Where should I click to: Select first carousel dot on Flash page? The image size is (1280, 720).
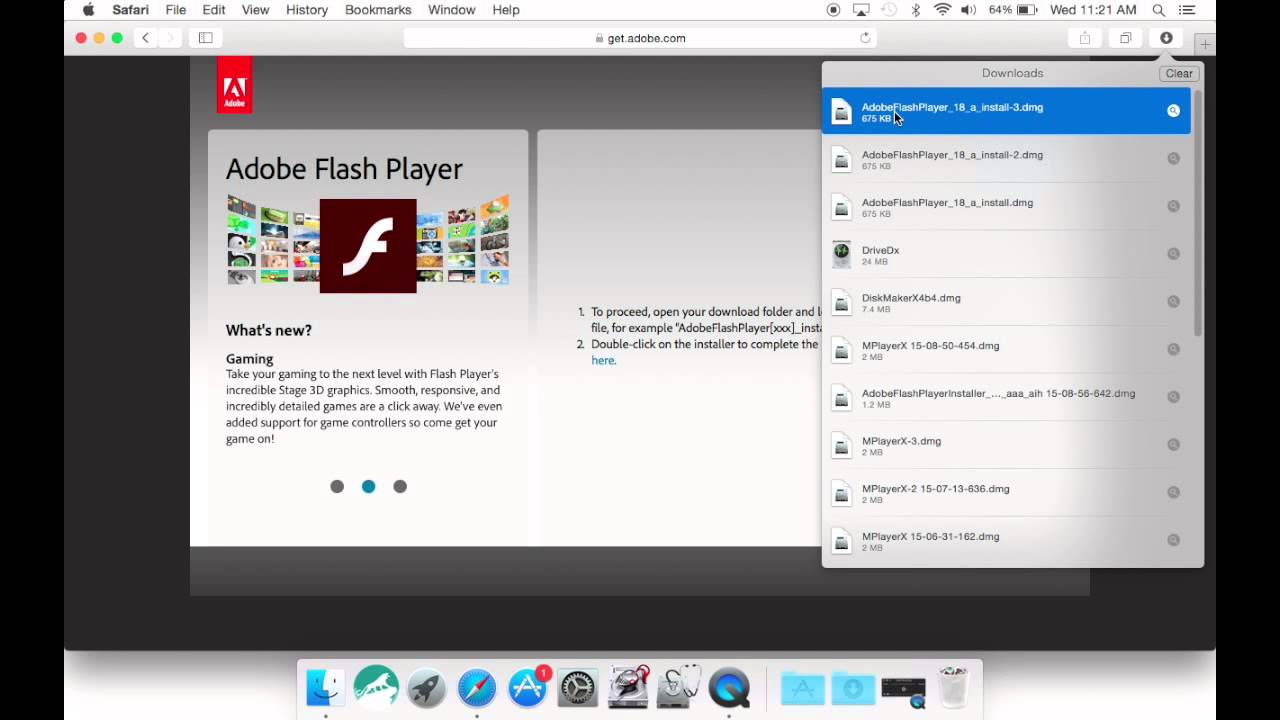(337, 486)
